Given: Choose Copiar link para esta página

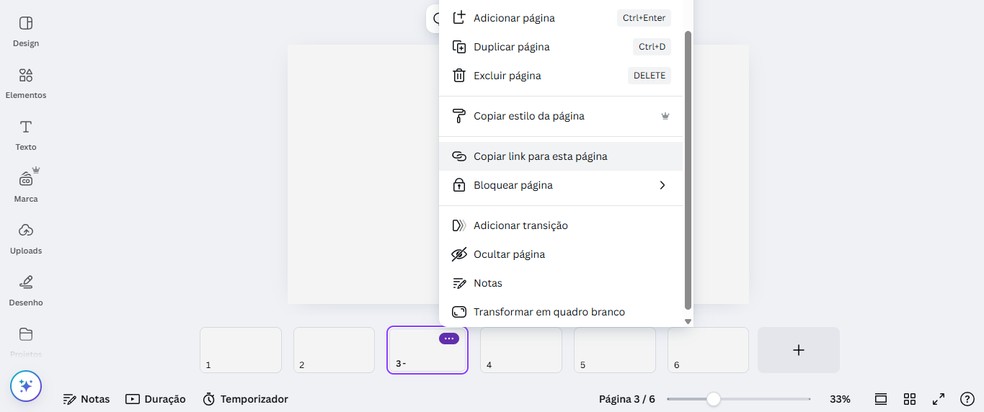Looking at the screenshot, I should coord(540,156).
